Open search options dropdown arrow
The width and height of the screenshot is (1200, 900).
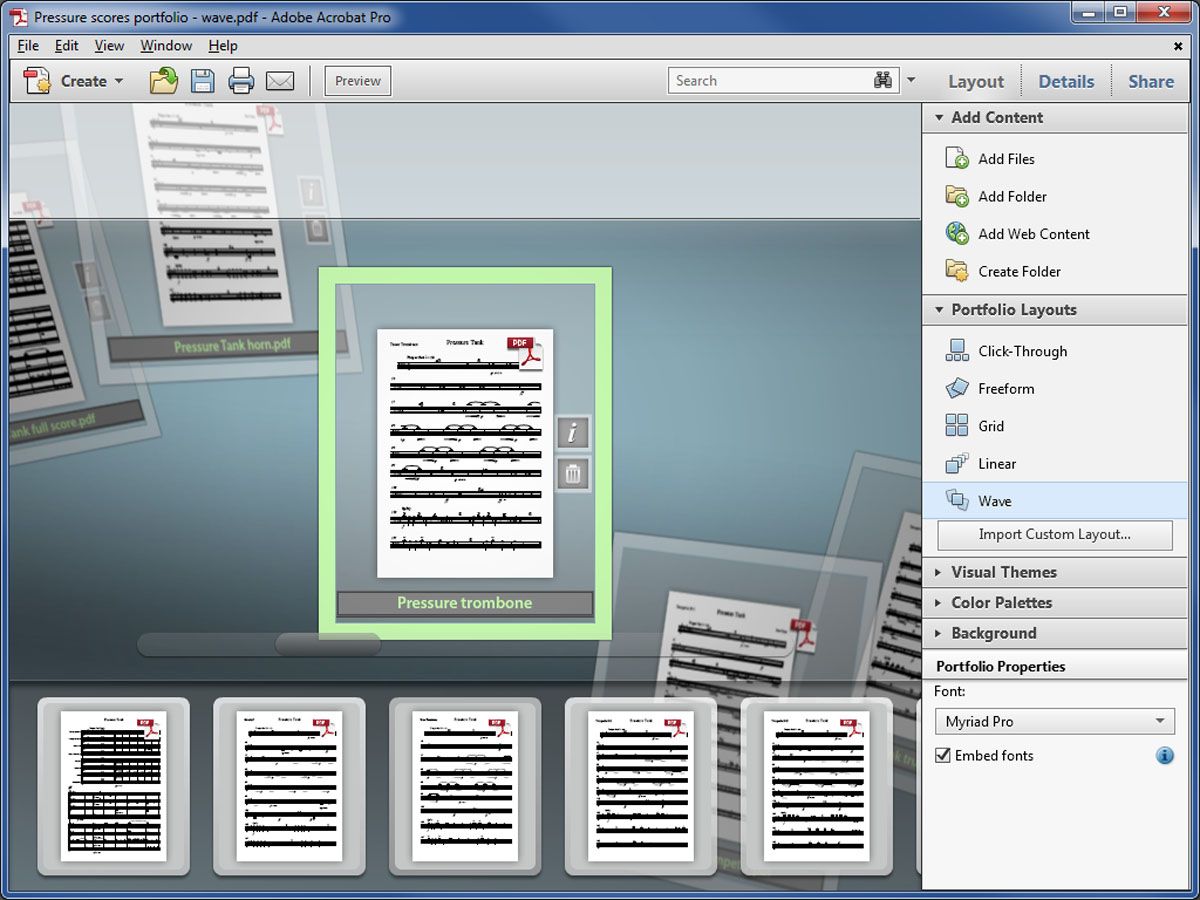910,80
